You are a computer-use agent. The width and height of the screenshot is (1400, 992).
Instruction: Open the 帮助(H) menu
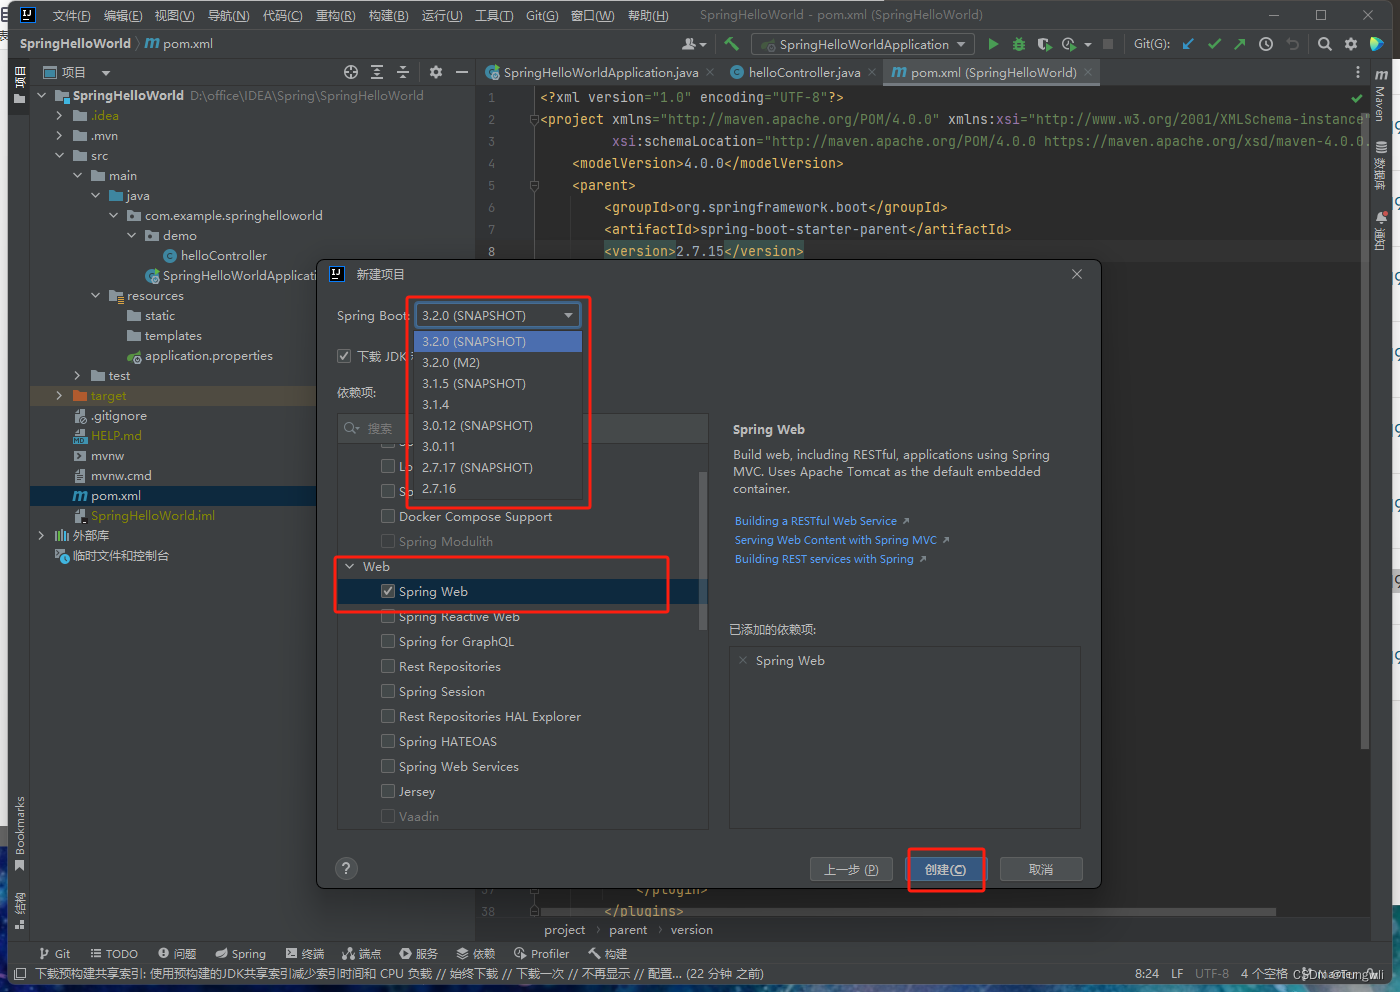[648, 15]
